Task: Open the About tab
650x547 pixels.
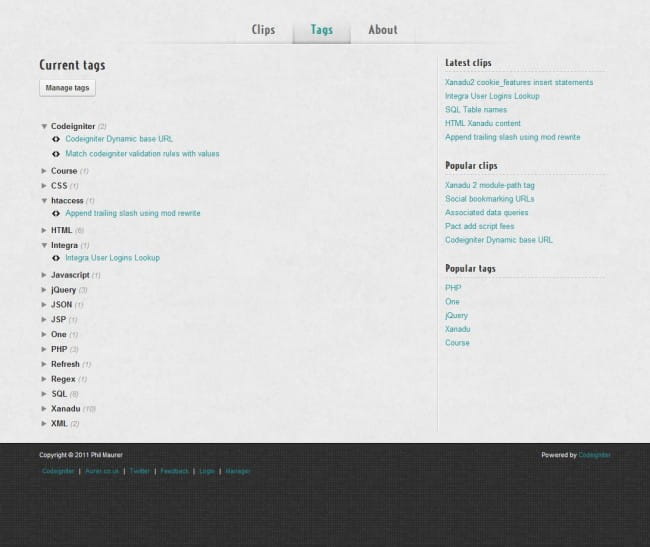Action: [x=383, y=30]
